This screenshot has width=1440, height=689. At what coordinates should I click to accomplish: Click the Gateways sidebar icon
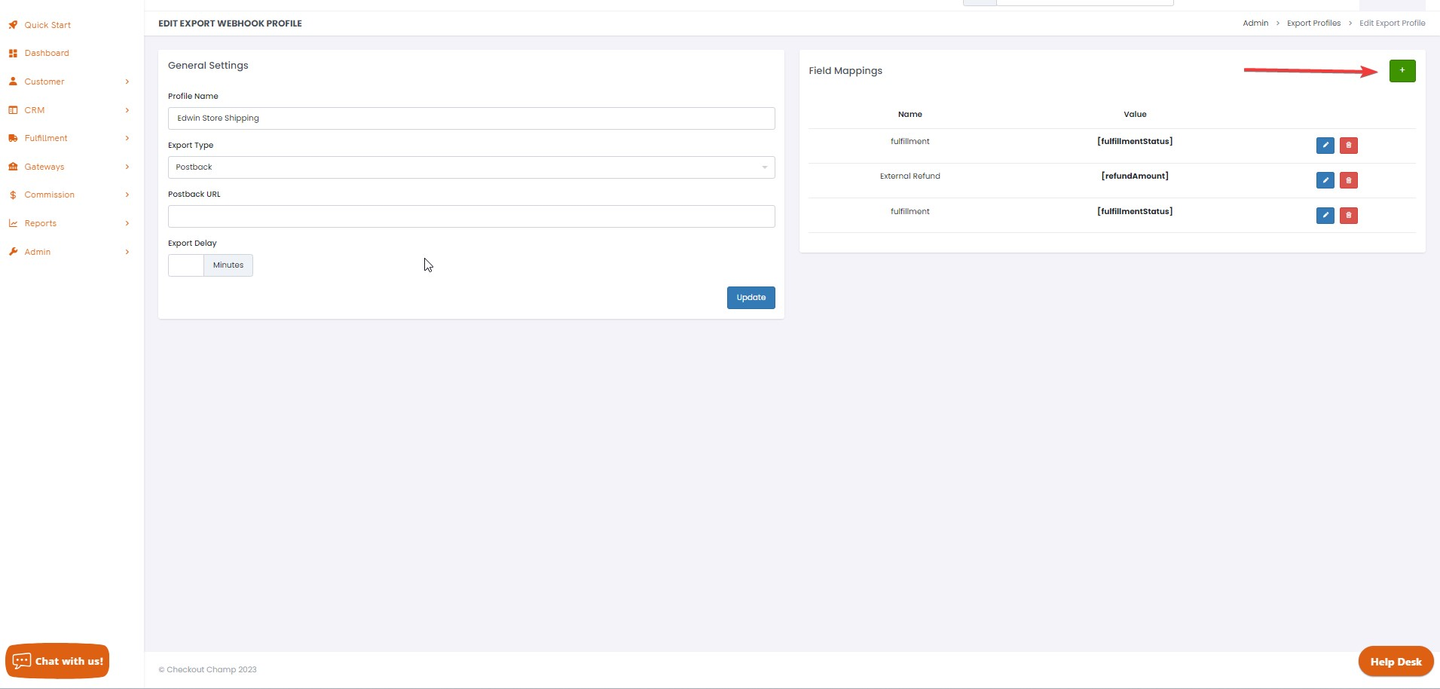click(13, 167)
